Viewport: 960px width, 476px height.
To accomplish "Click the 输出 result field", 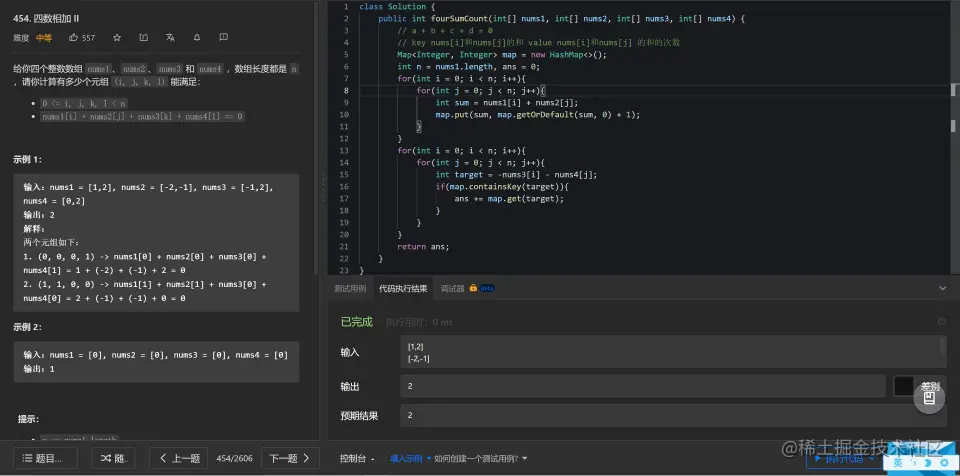I will [643, 387].
